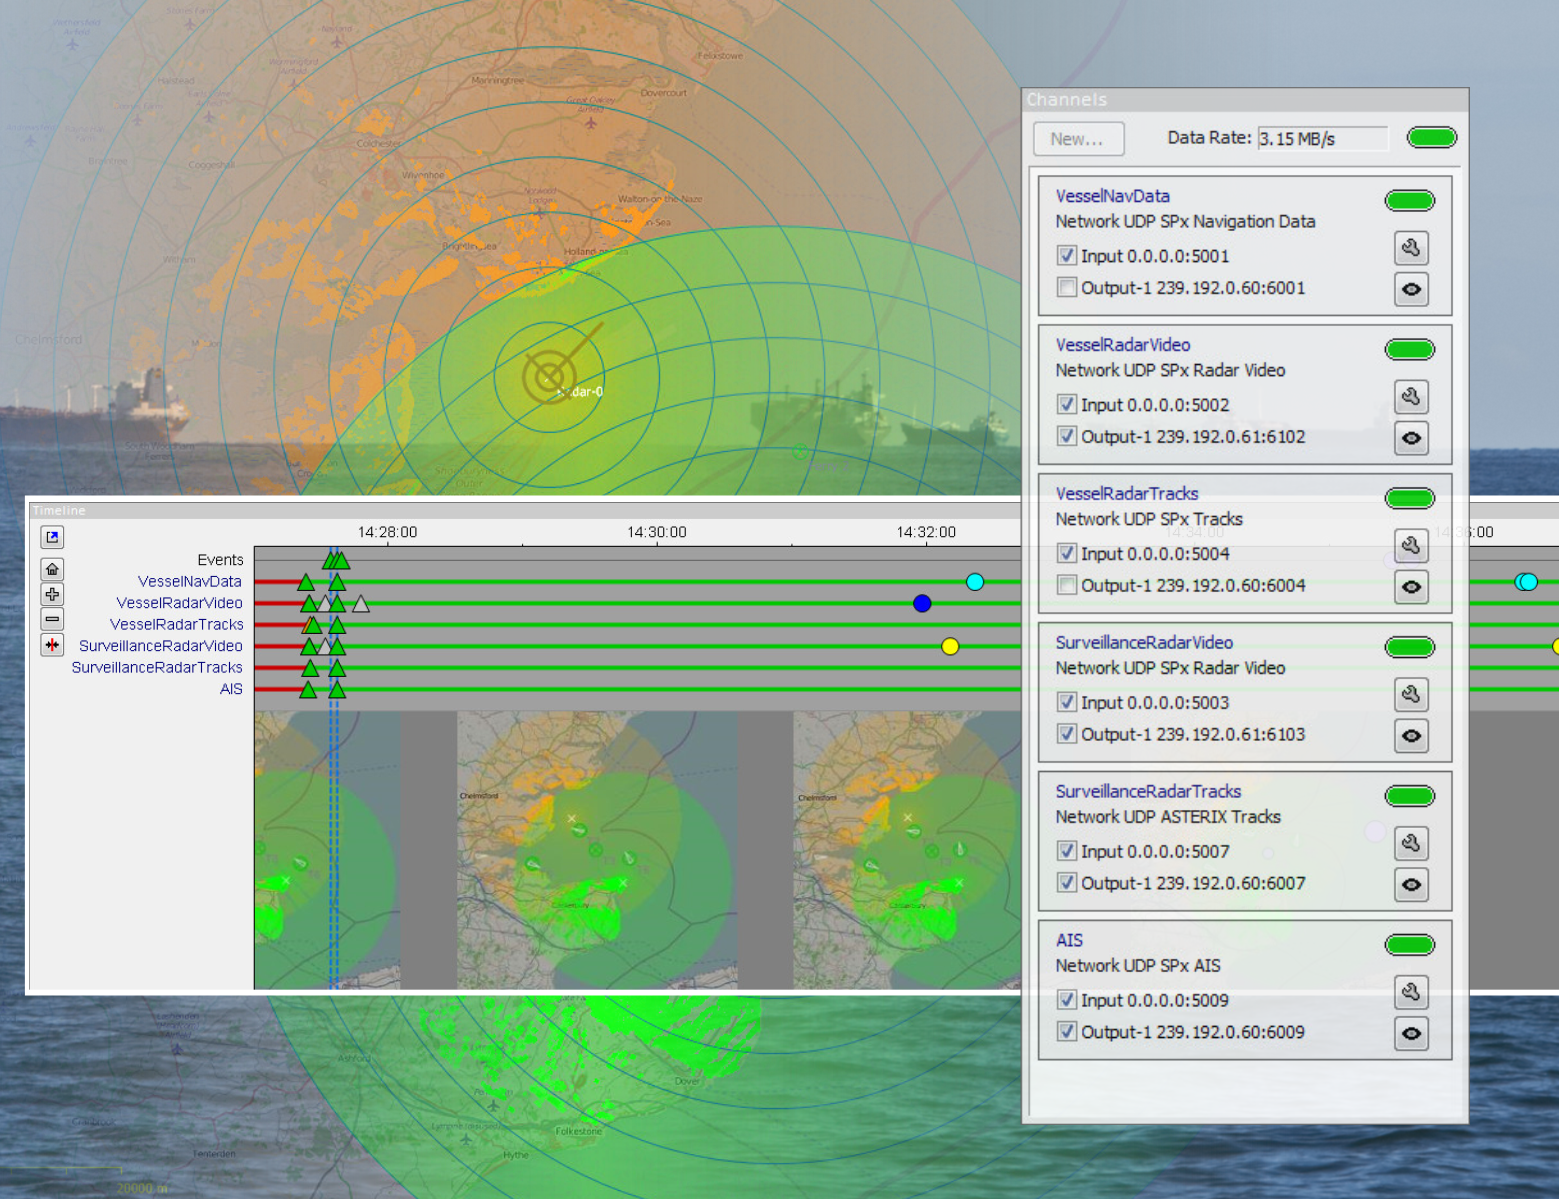
Task: Click the AIS row label in timeline
Action: (231, 689)
